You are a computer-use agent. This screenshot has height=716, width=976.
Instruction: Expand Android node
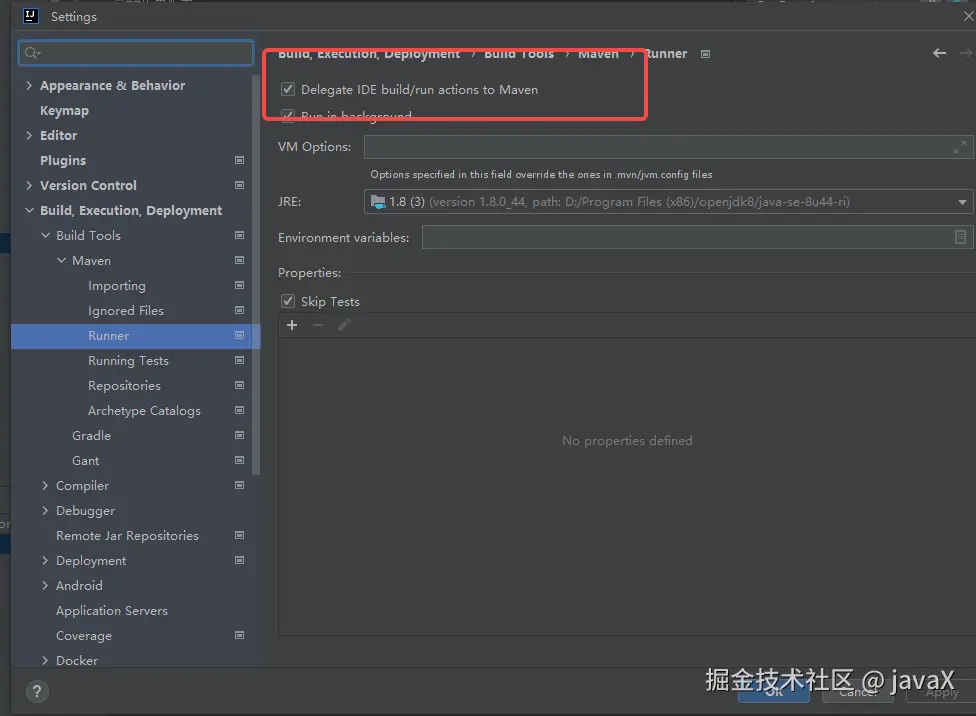[x=45, y=585]
